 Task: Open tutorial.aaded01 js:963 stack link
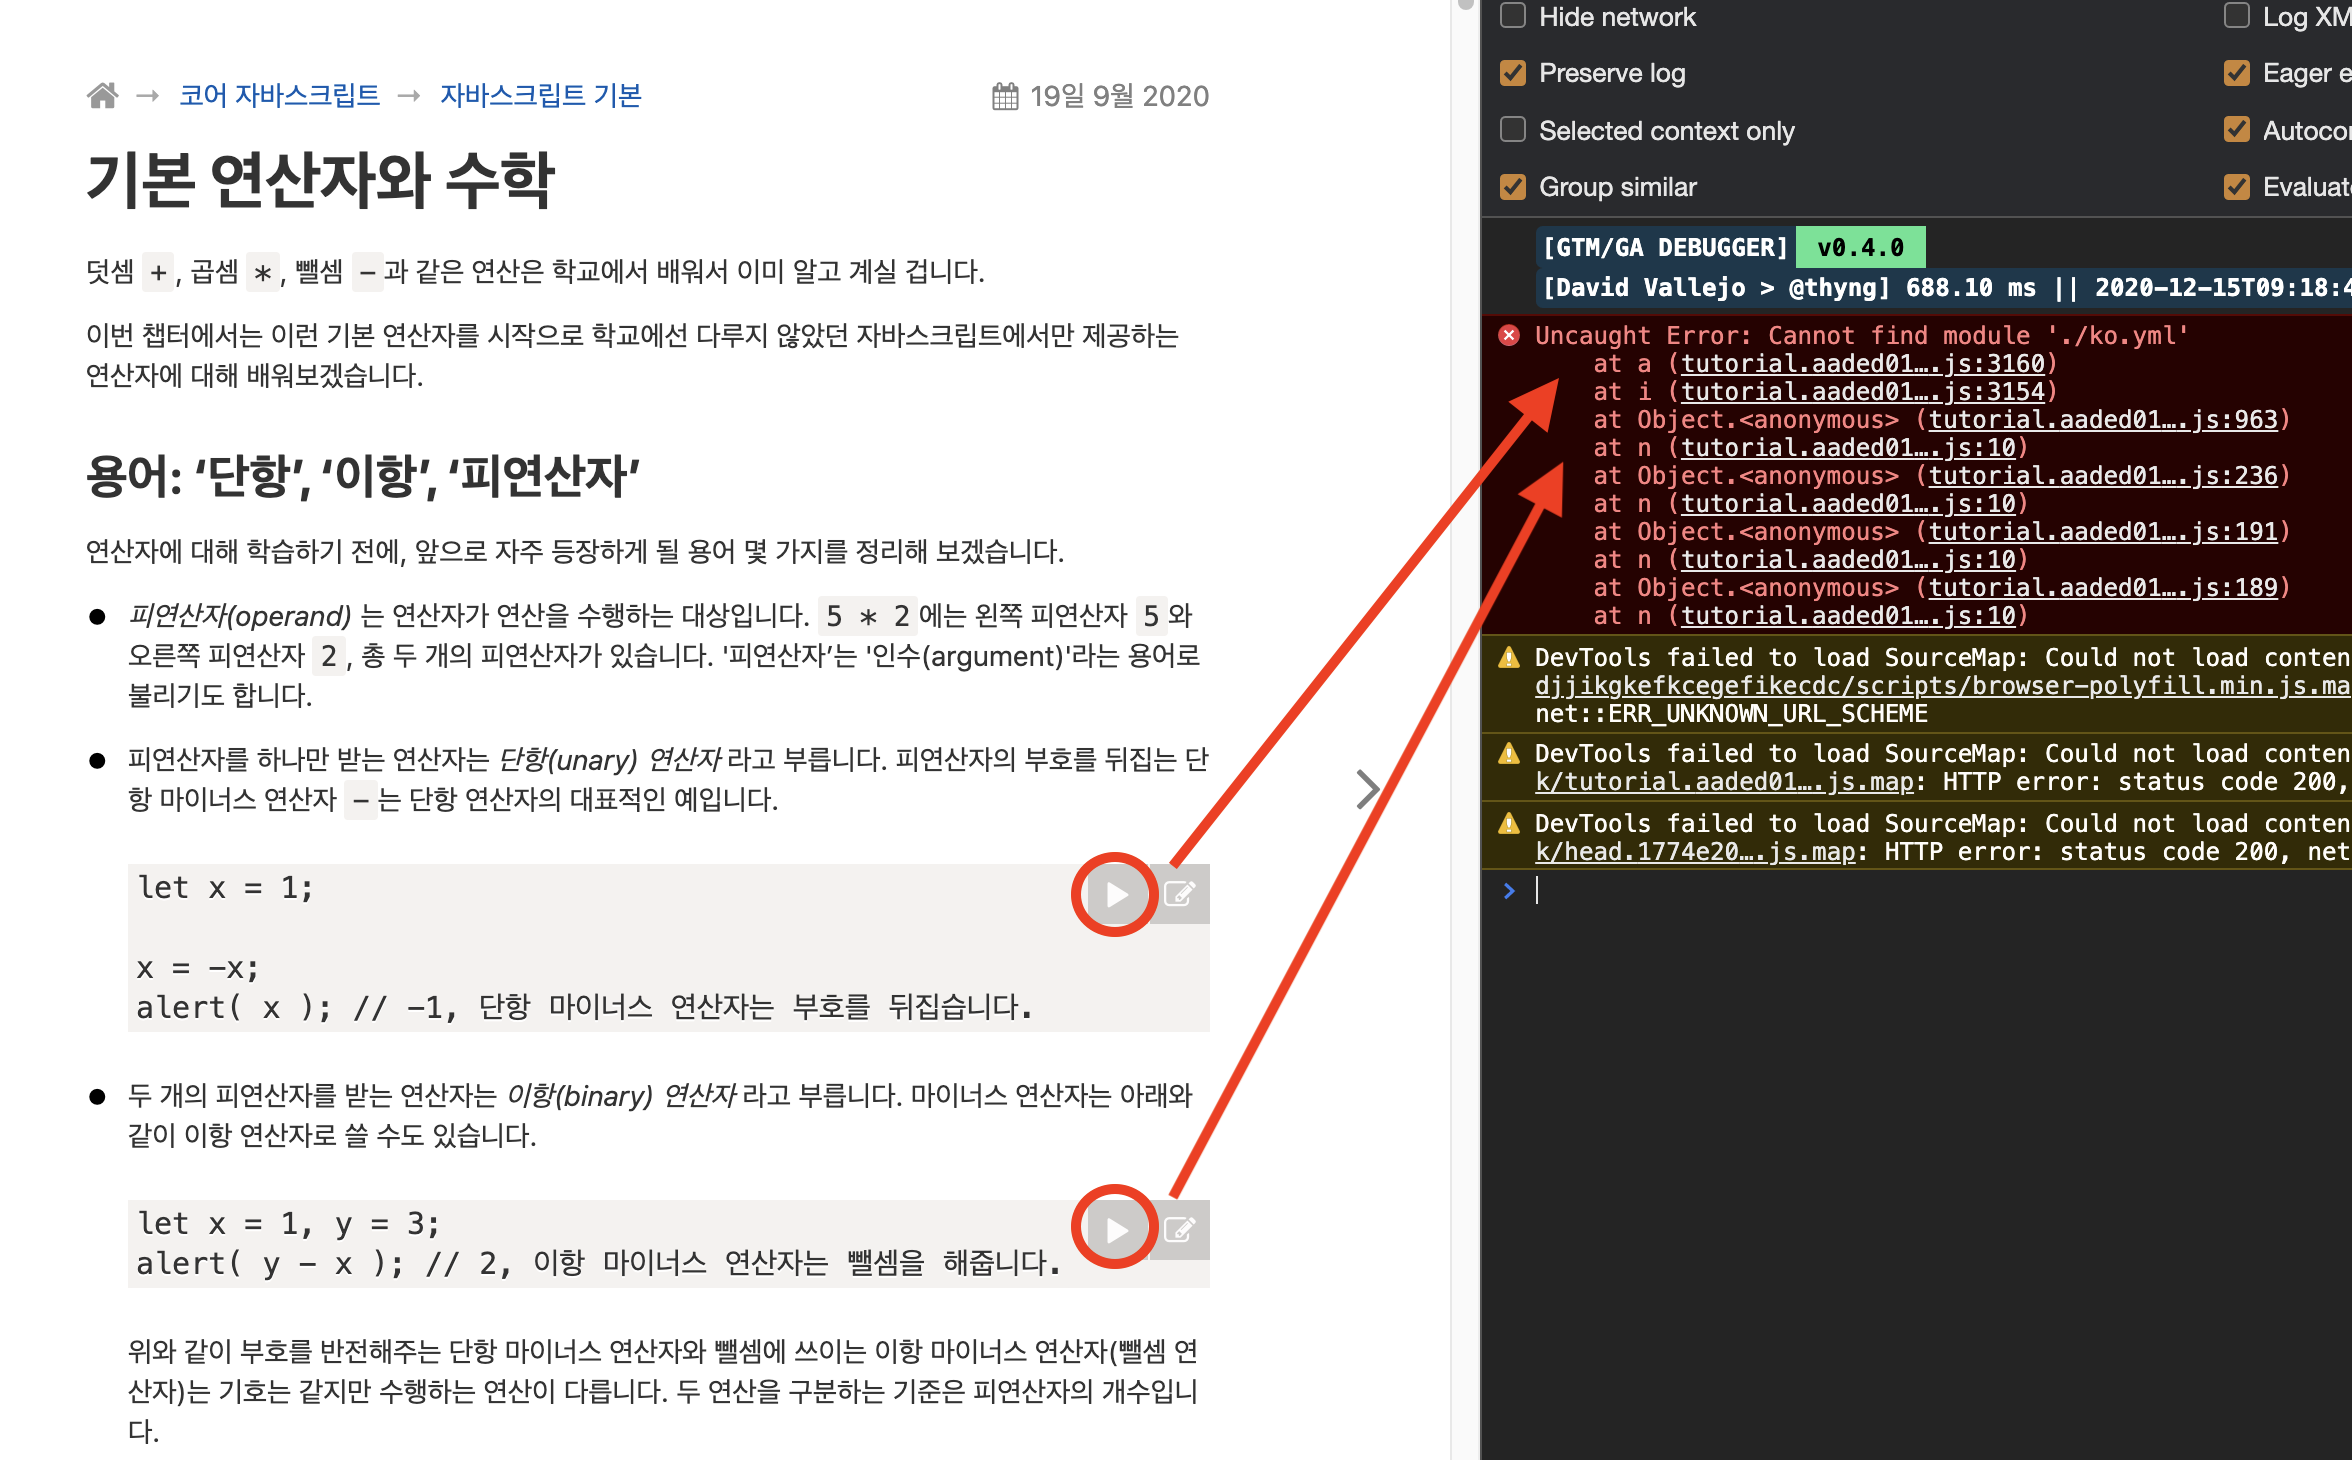2102,420
